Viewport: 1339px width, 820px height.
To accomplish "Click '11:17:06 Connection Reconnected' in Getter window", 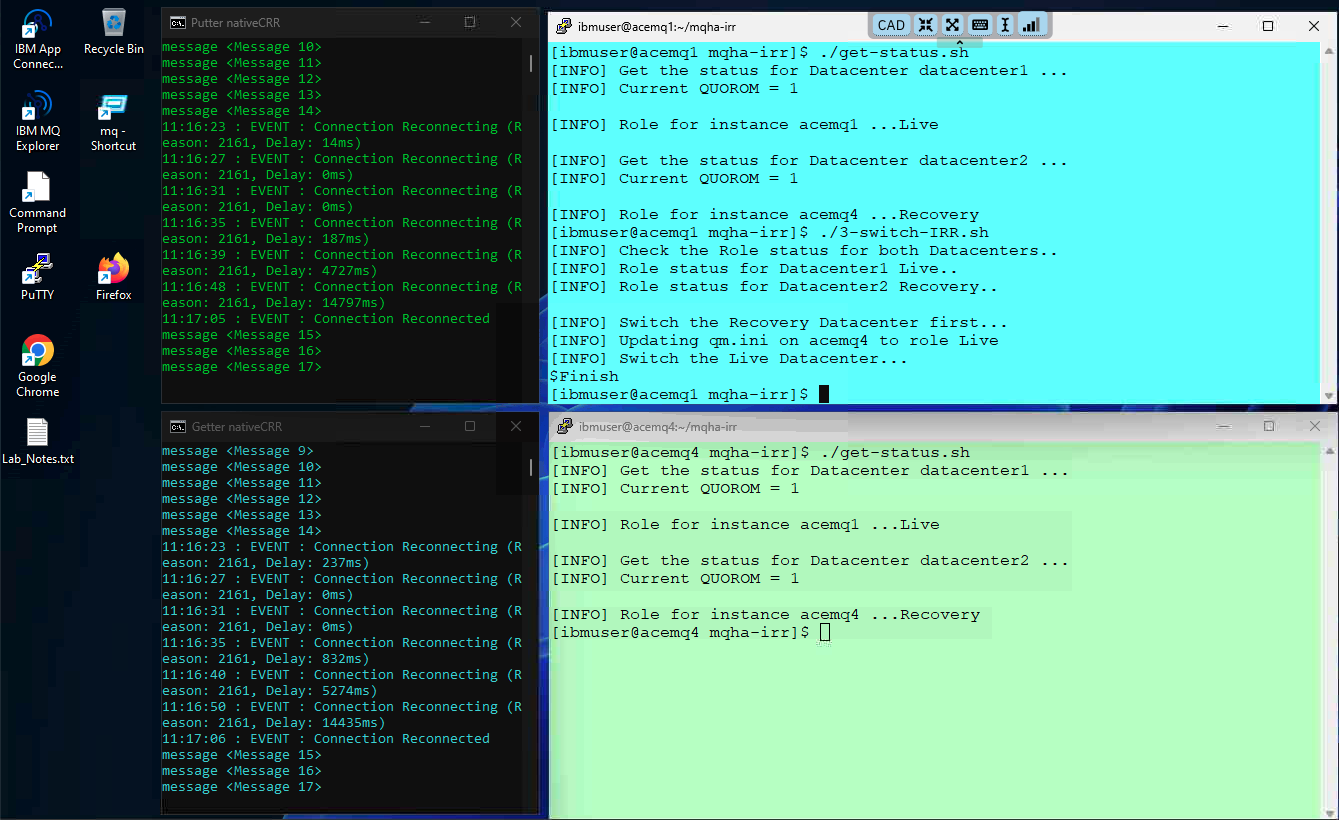I will (326, 739).
